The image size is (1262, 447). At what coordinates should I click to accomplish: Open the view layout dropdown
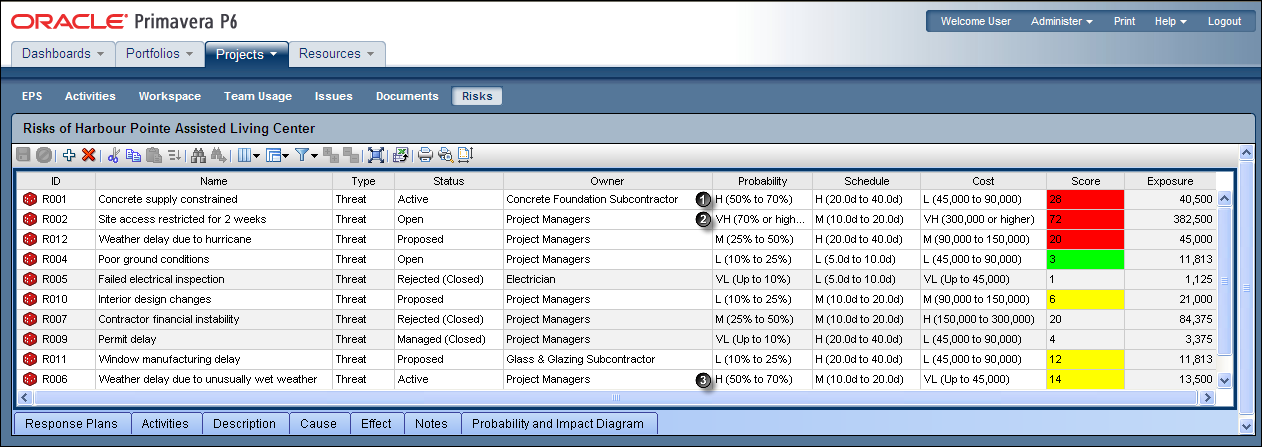point(277,155)
